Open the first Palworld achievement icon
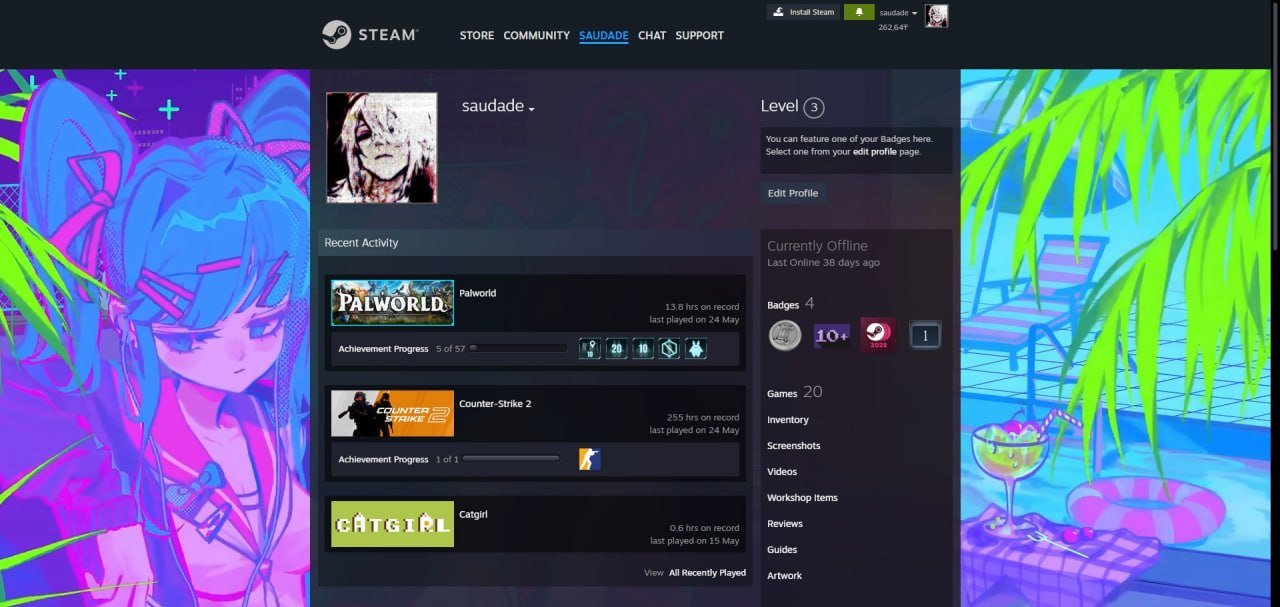Image resolution: width=1280 pixels, height=607 pixels. point(589,348)
